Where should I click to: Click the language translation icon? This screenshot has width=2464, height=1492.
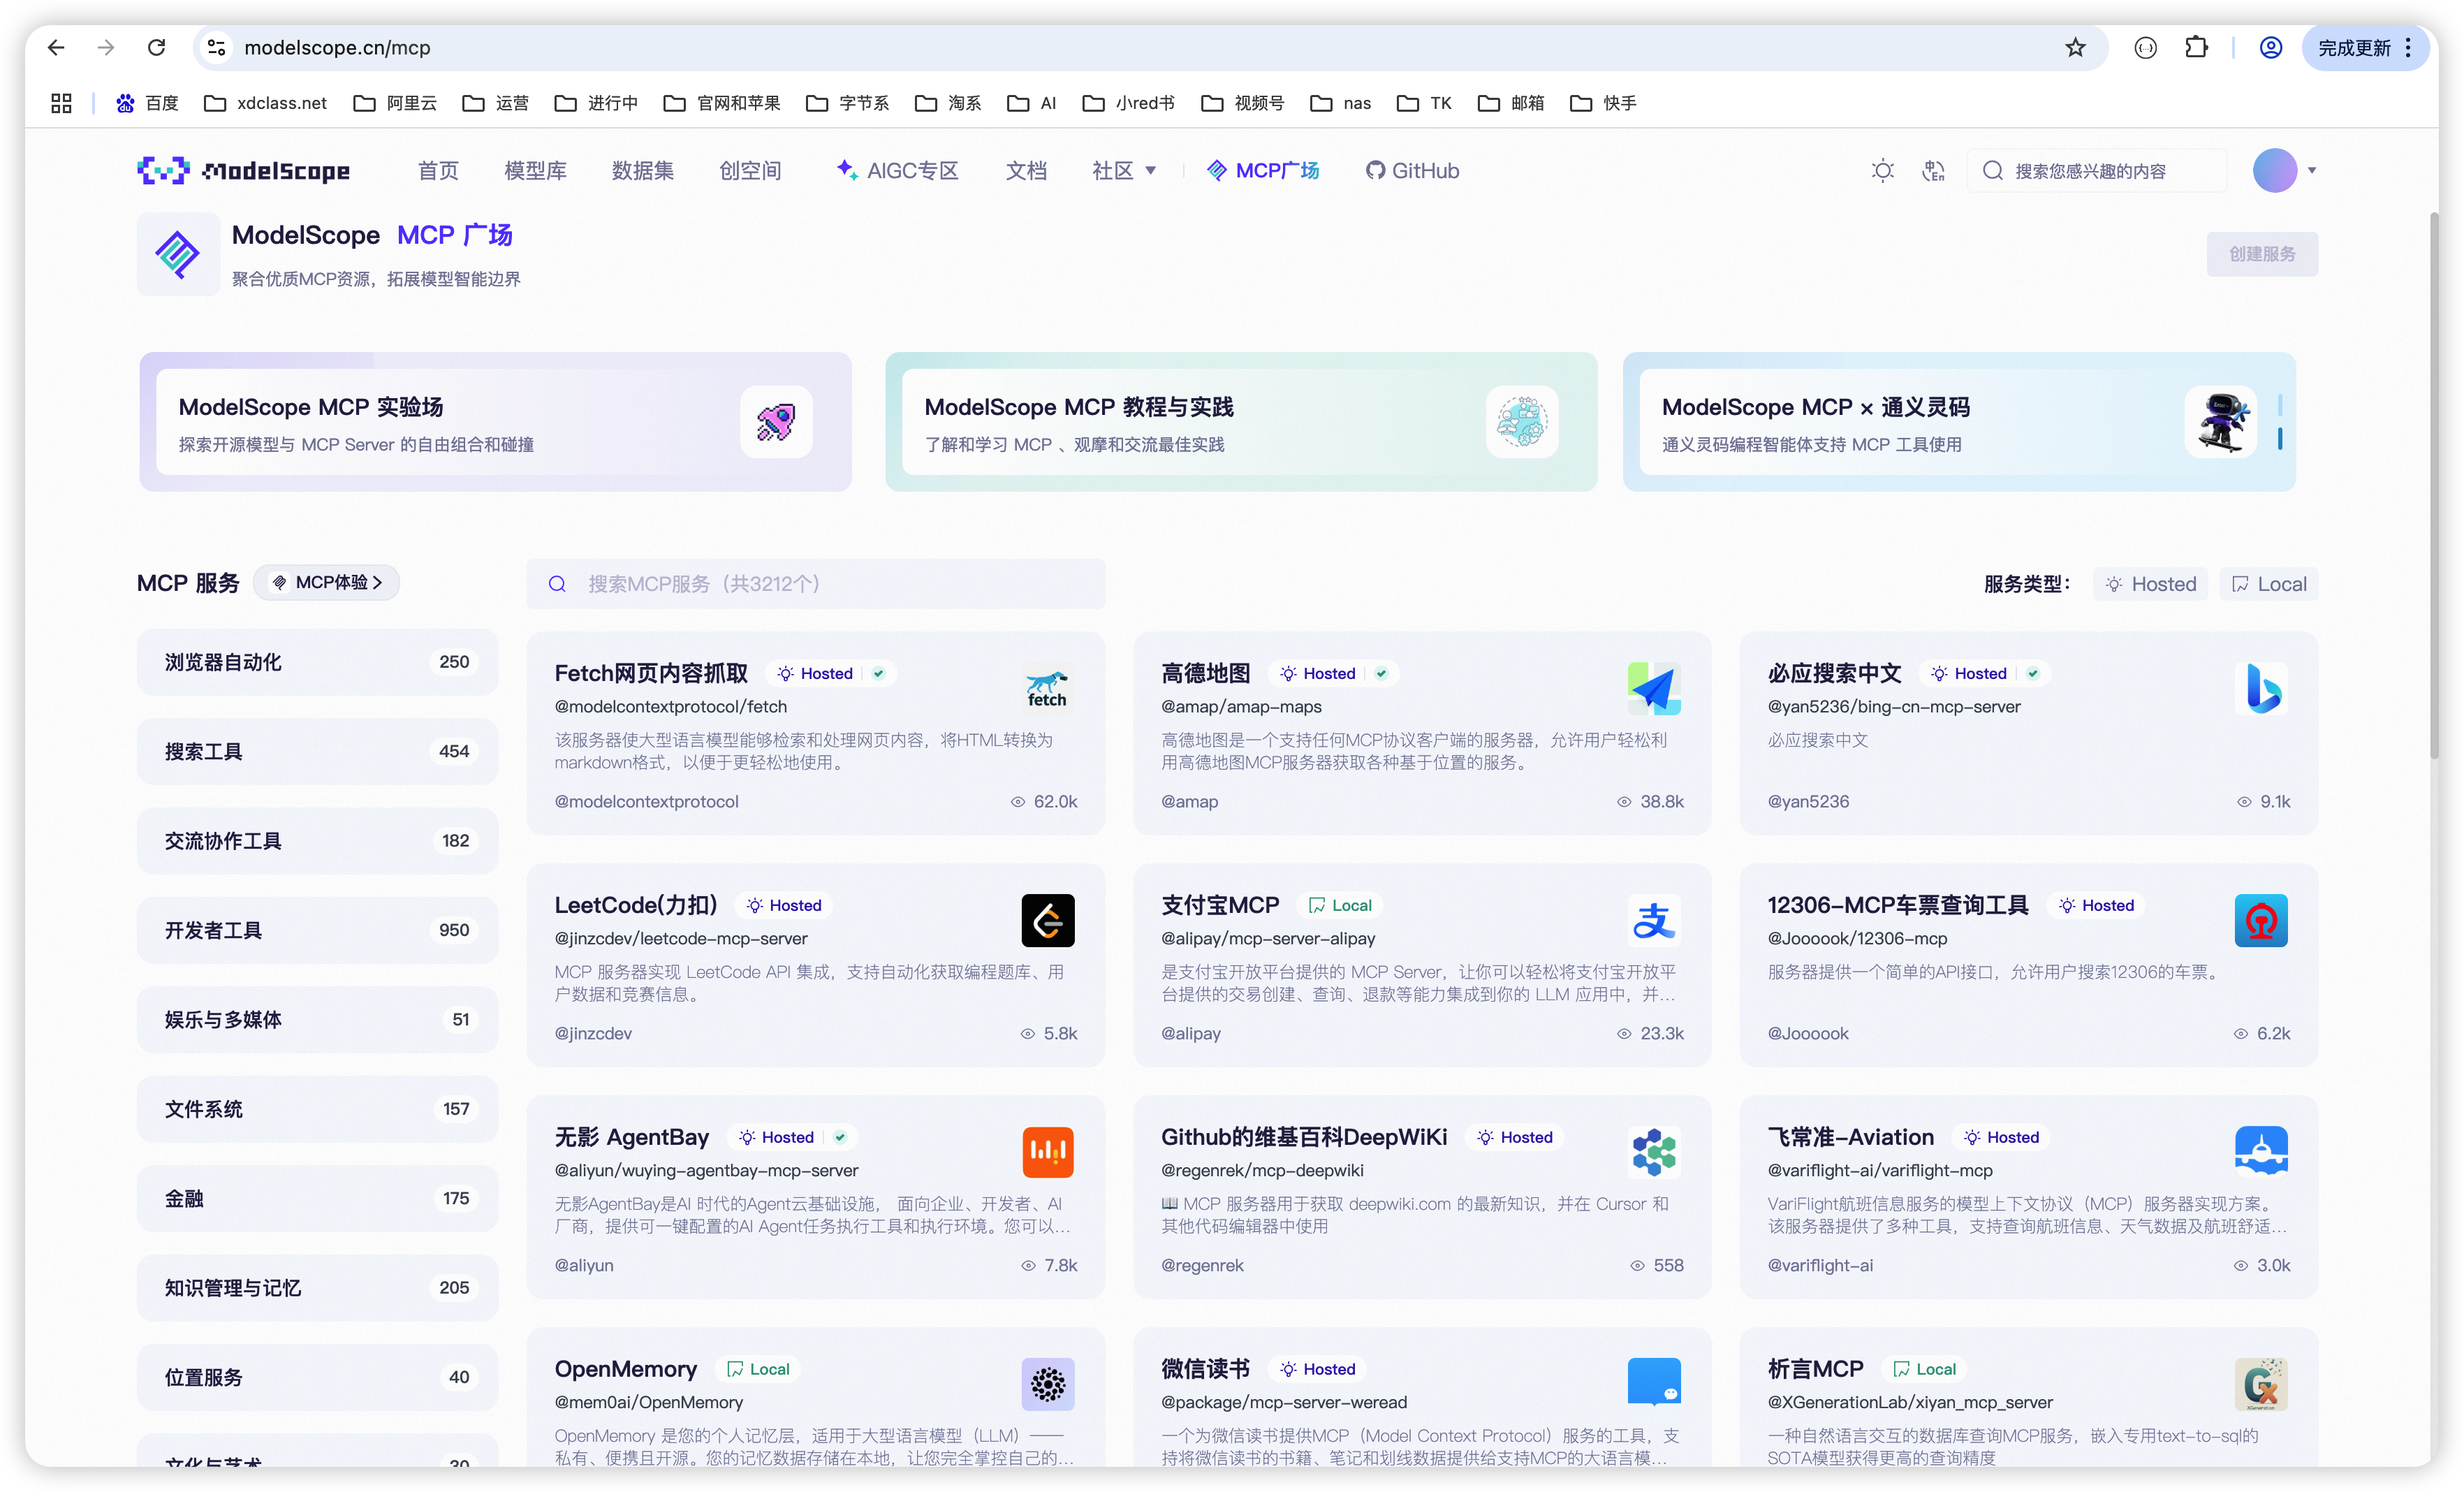point(1933,171)
